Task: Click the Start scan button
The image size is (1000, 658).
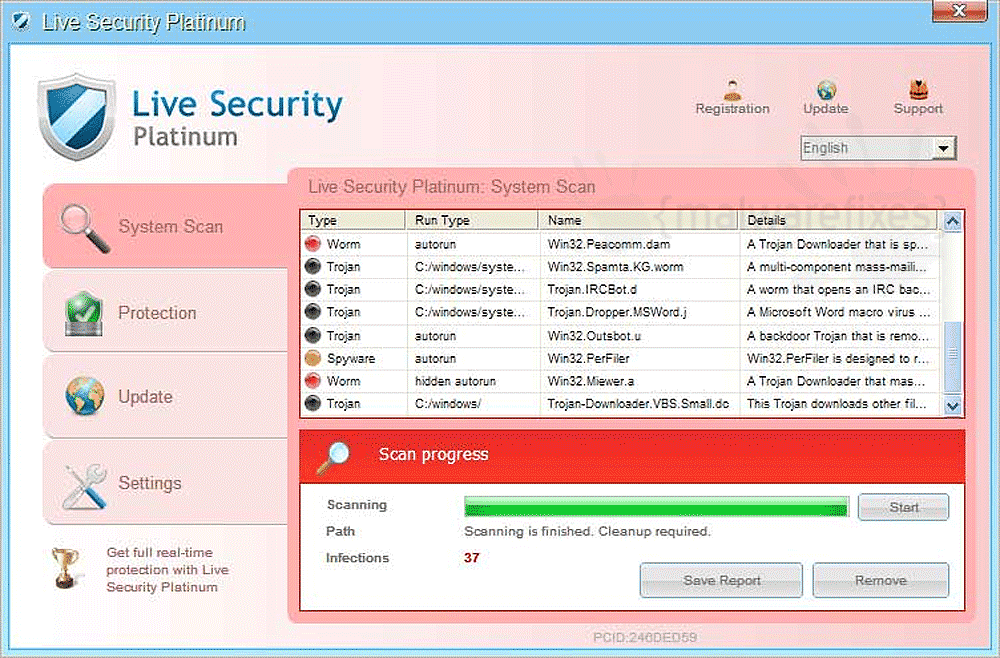Action: pos(903,508)
